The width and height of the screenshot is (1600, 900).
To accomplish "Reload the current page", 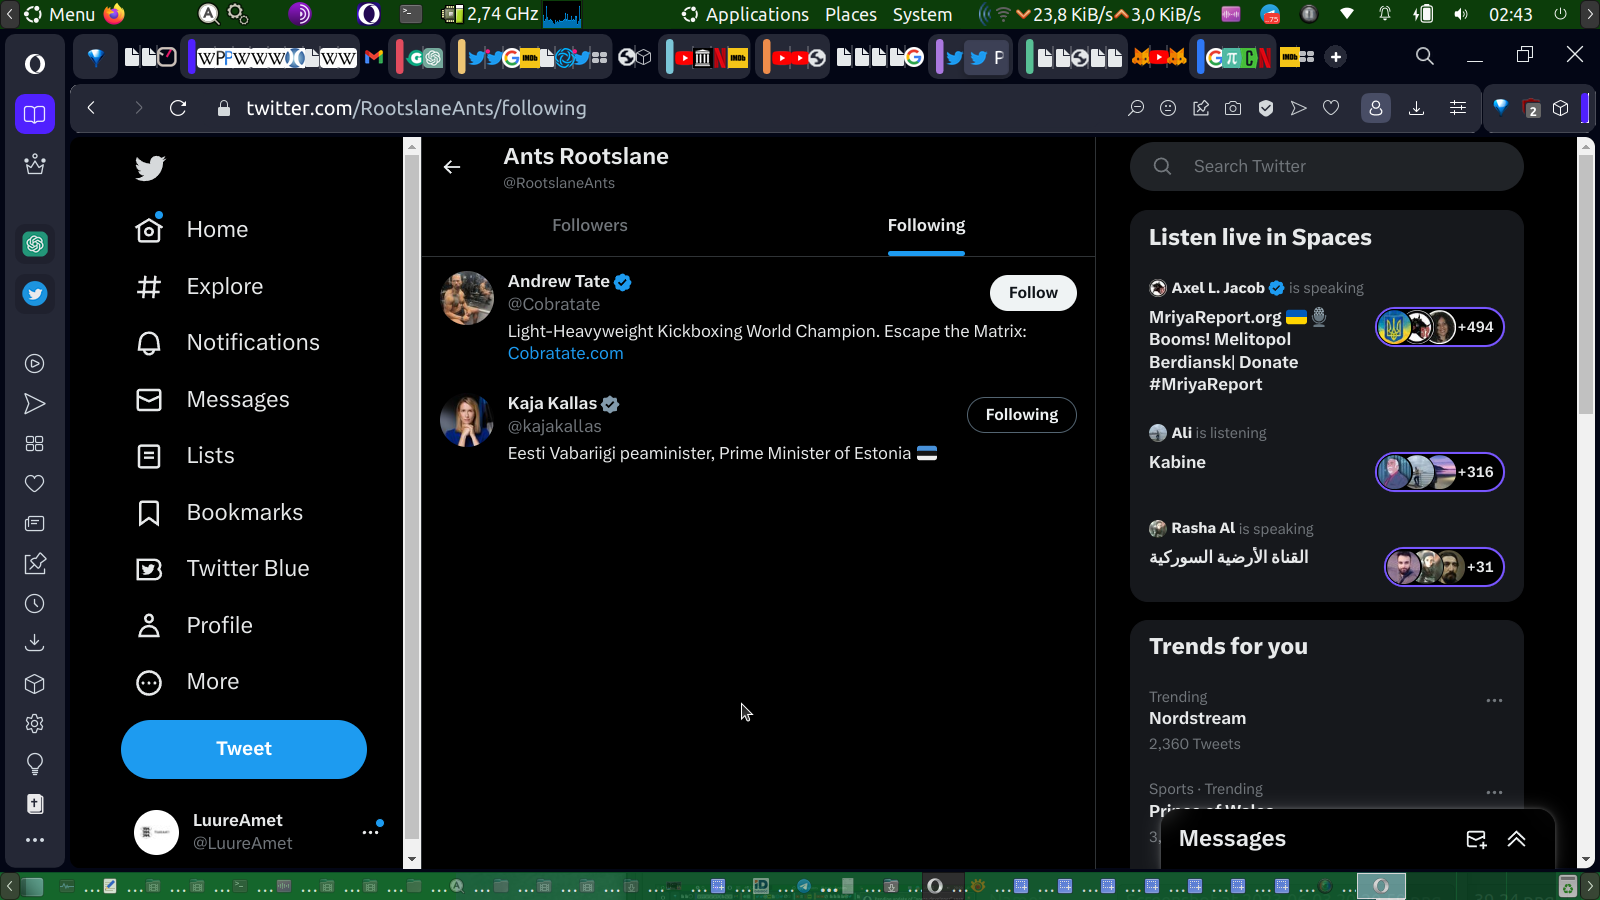I will 178,108.
